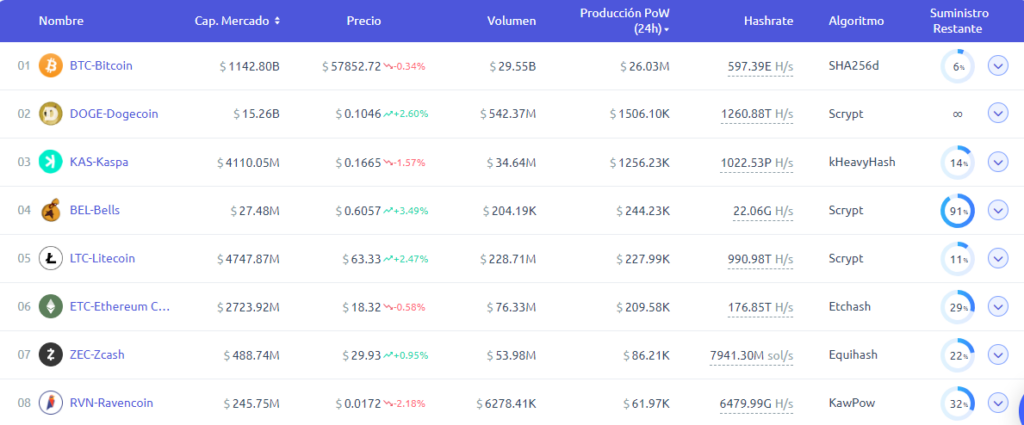Open the KAS-Kaspa link
1024x425 pixels.
tap(99, 162)
